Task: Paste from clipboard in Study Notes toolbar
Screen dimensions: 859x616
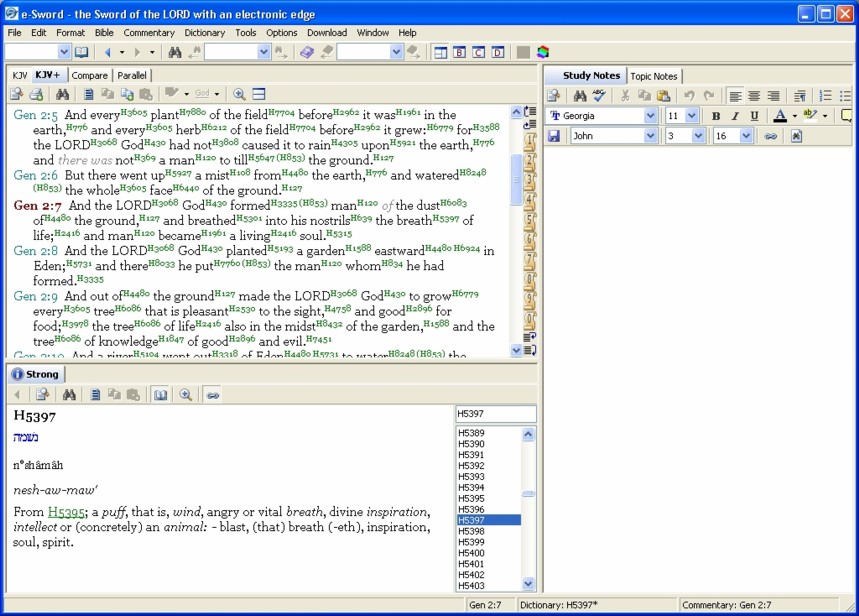Action: click(664, 96)
